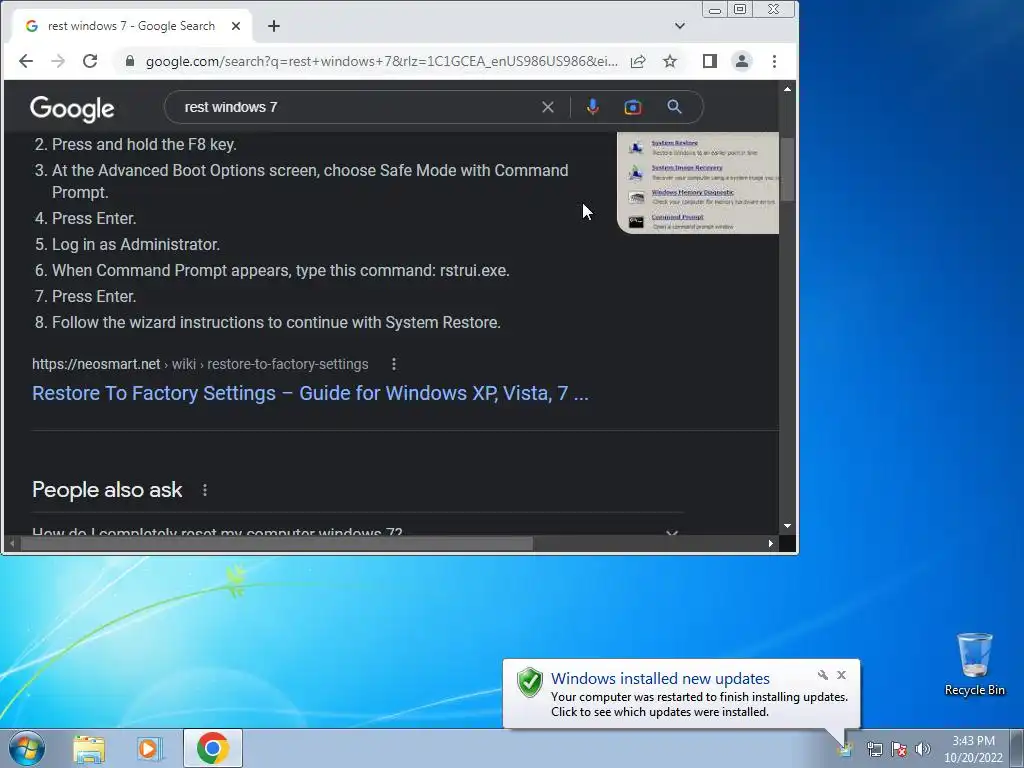Click the Chrome taskbar button
The width and height of the screenshot is (1024, 768).
pyautogui.click(x=213, y=748)
